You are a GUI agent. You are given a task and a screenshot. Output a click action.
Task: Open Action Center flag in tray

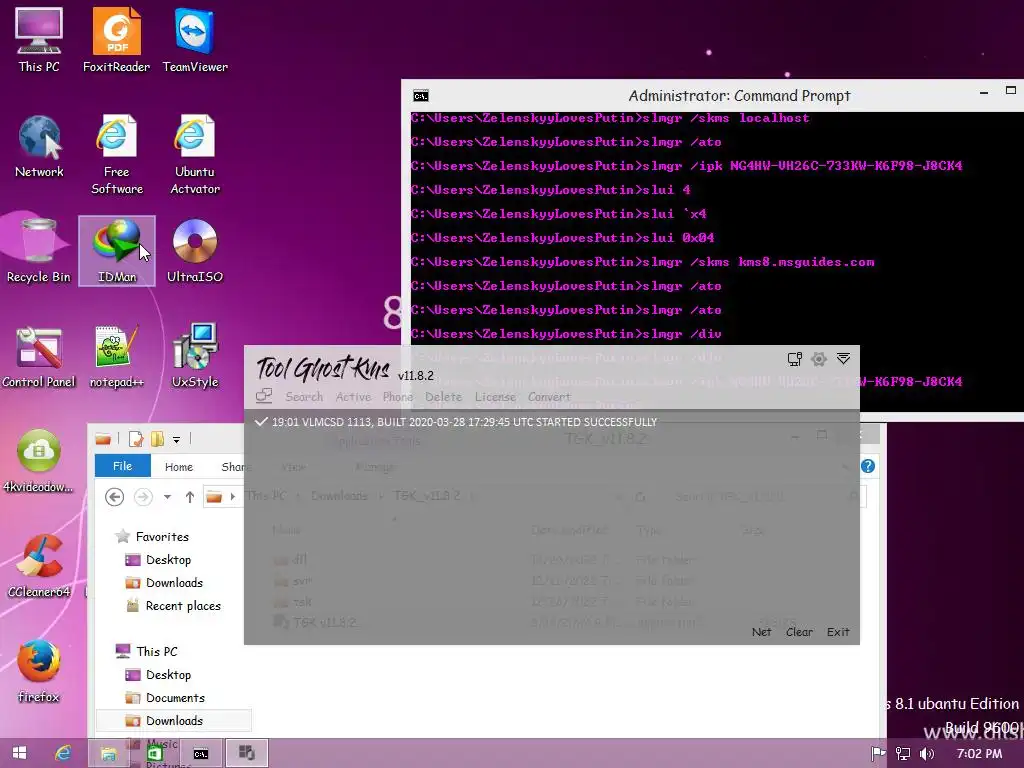pyautogui.click(x=878, y=754)
